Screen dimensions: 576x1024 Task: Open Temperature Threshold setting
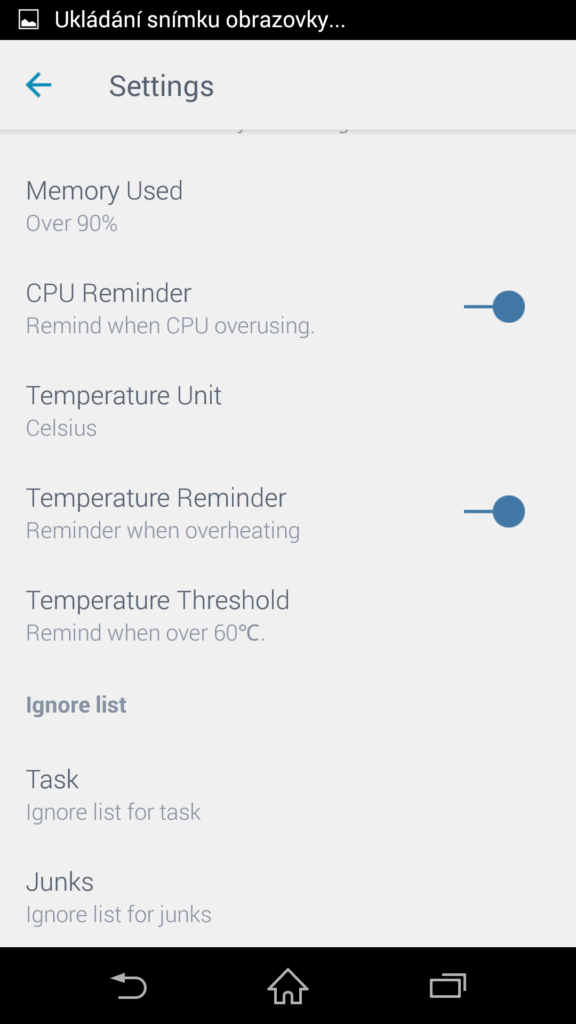click(288, 615)
